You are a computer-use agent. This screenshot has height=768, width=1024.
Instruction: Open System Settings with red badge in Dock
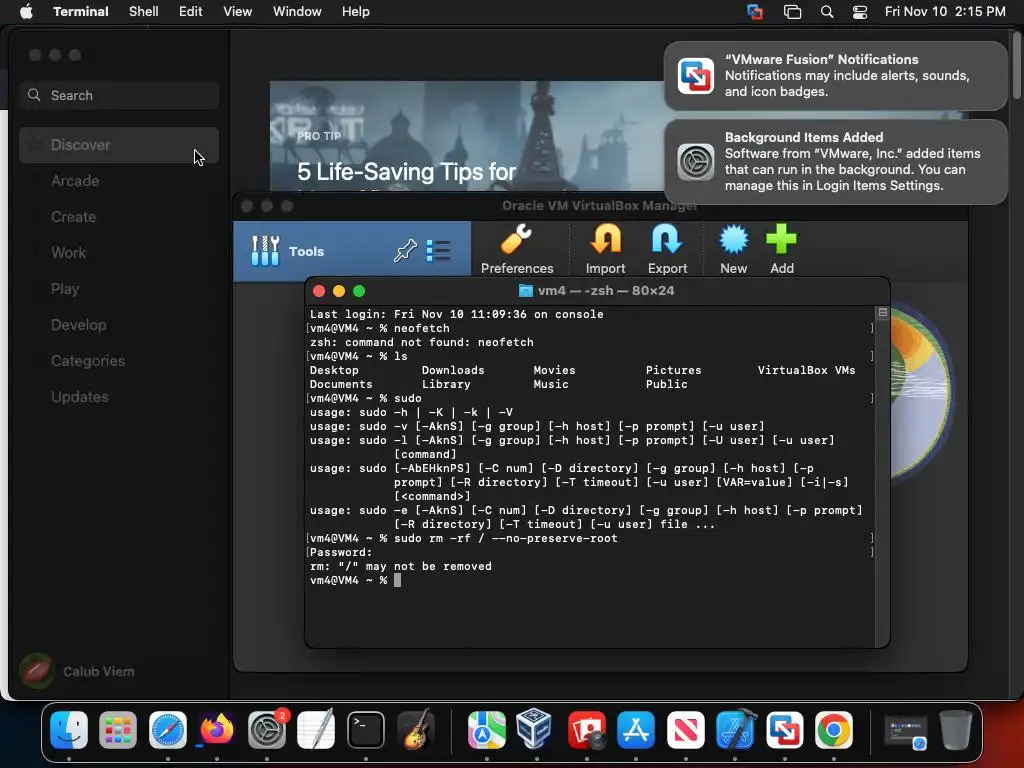[x=266, y=729]
